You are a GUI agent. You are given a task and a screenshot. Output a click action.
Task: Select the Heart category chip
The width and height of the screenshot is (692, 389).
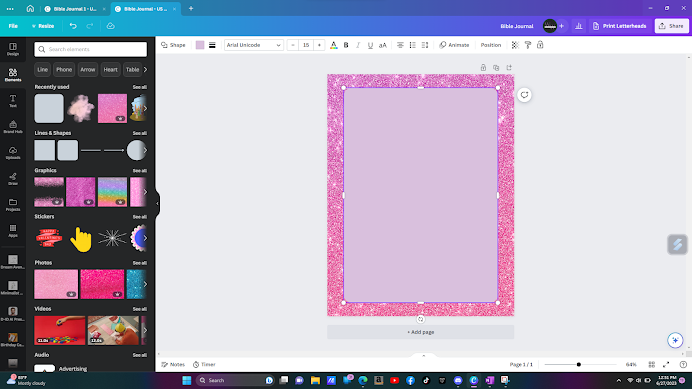coord(110,69)
